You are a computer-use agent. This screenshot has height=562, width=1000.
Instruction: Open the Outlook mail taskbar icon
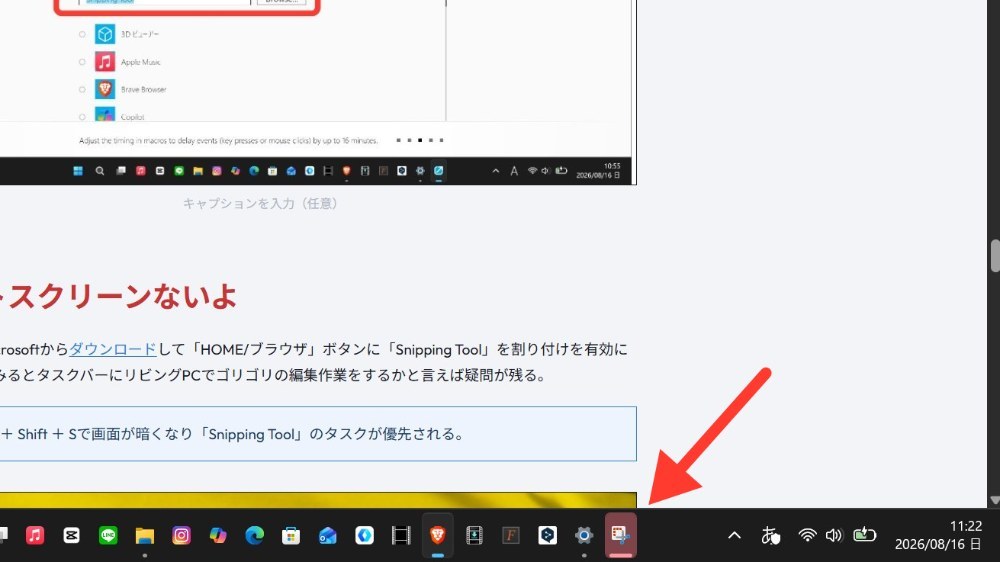tap(328, 535)
